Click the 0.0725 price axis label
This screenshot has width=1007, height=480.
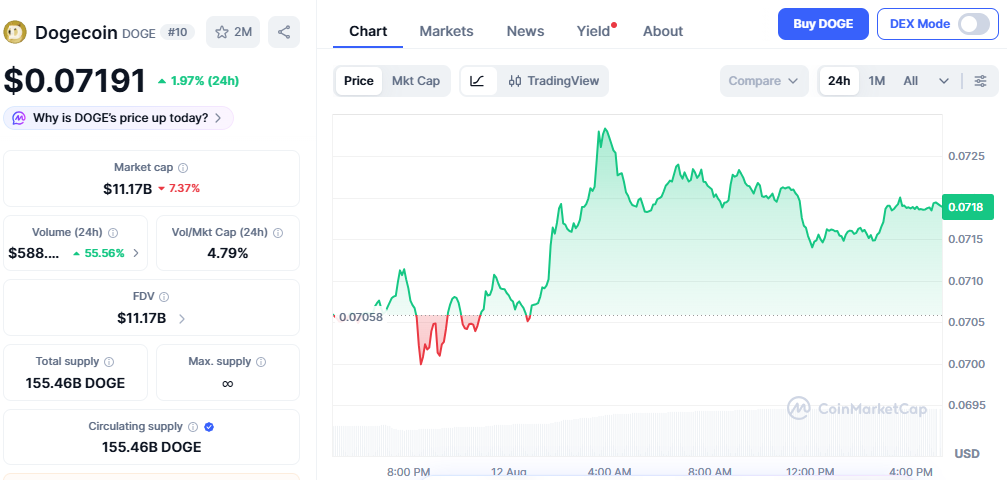pos(965,156)
